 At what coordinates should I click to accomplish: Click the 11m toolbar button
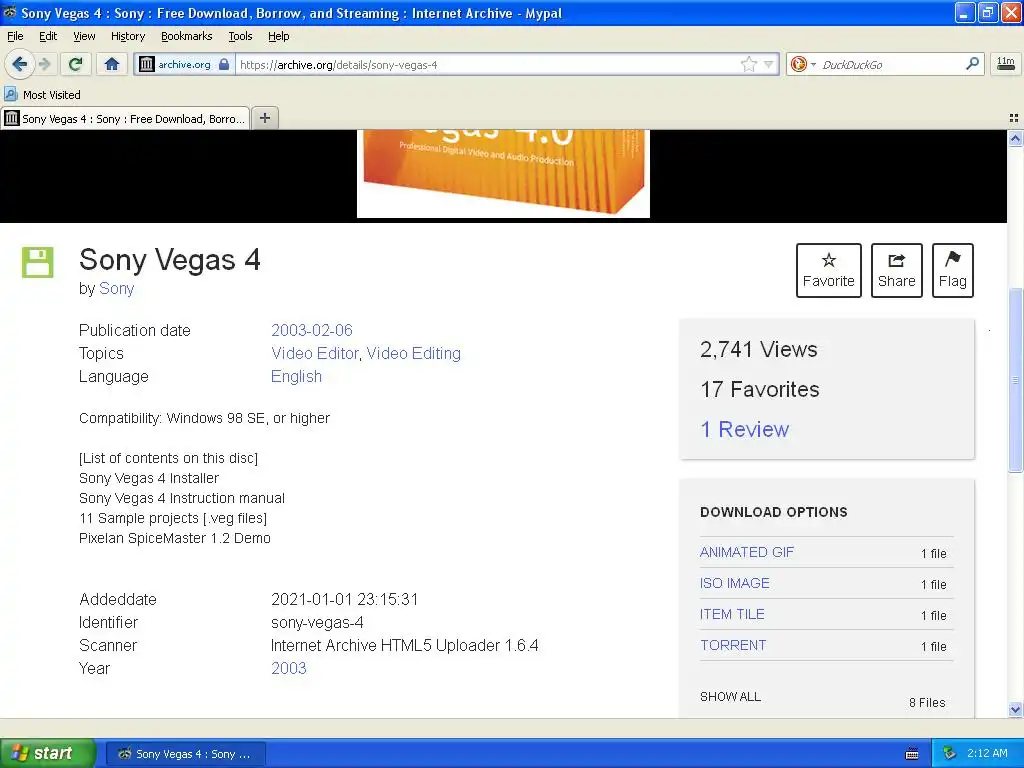tap(1006, 64)
